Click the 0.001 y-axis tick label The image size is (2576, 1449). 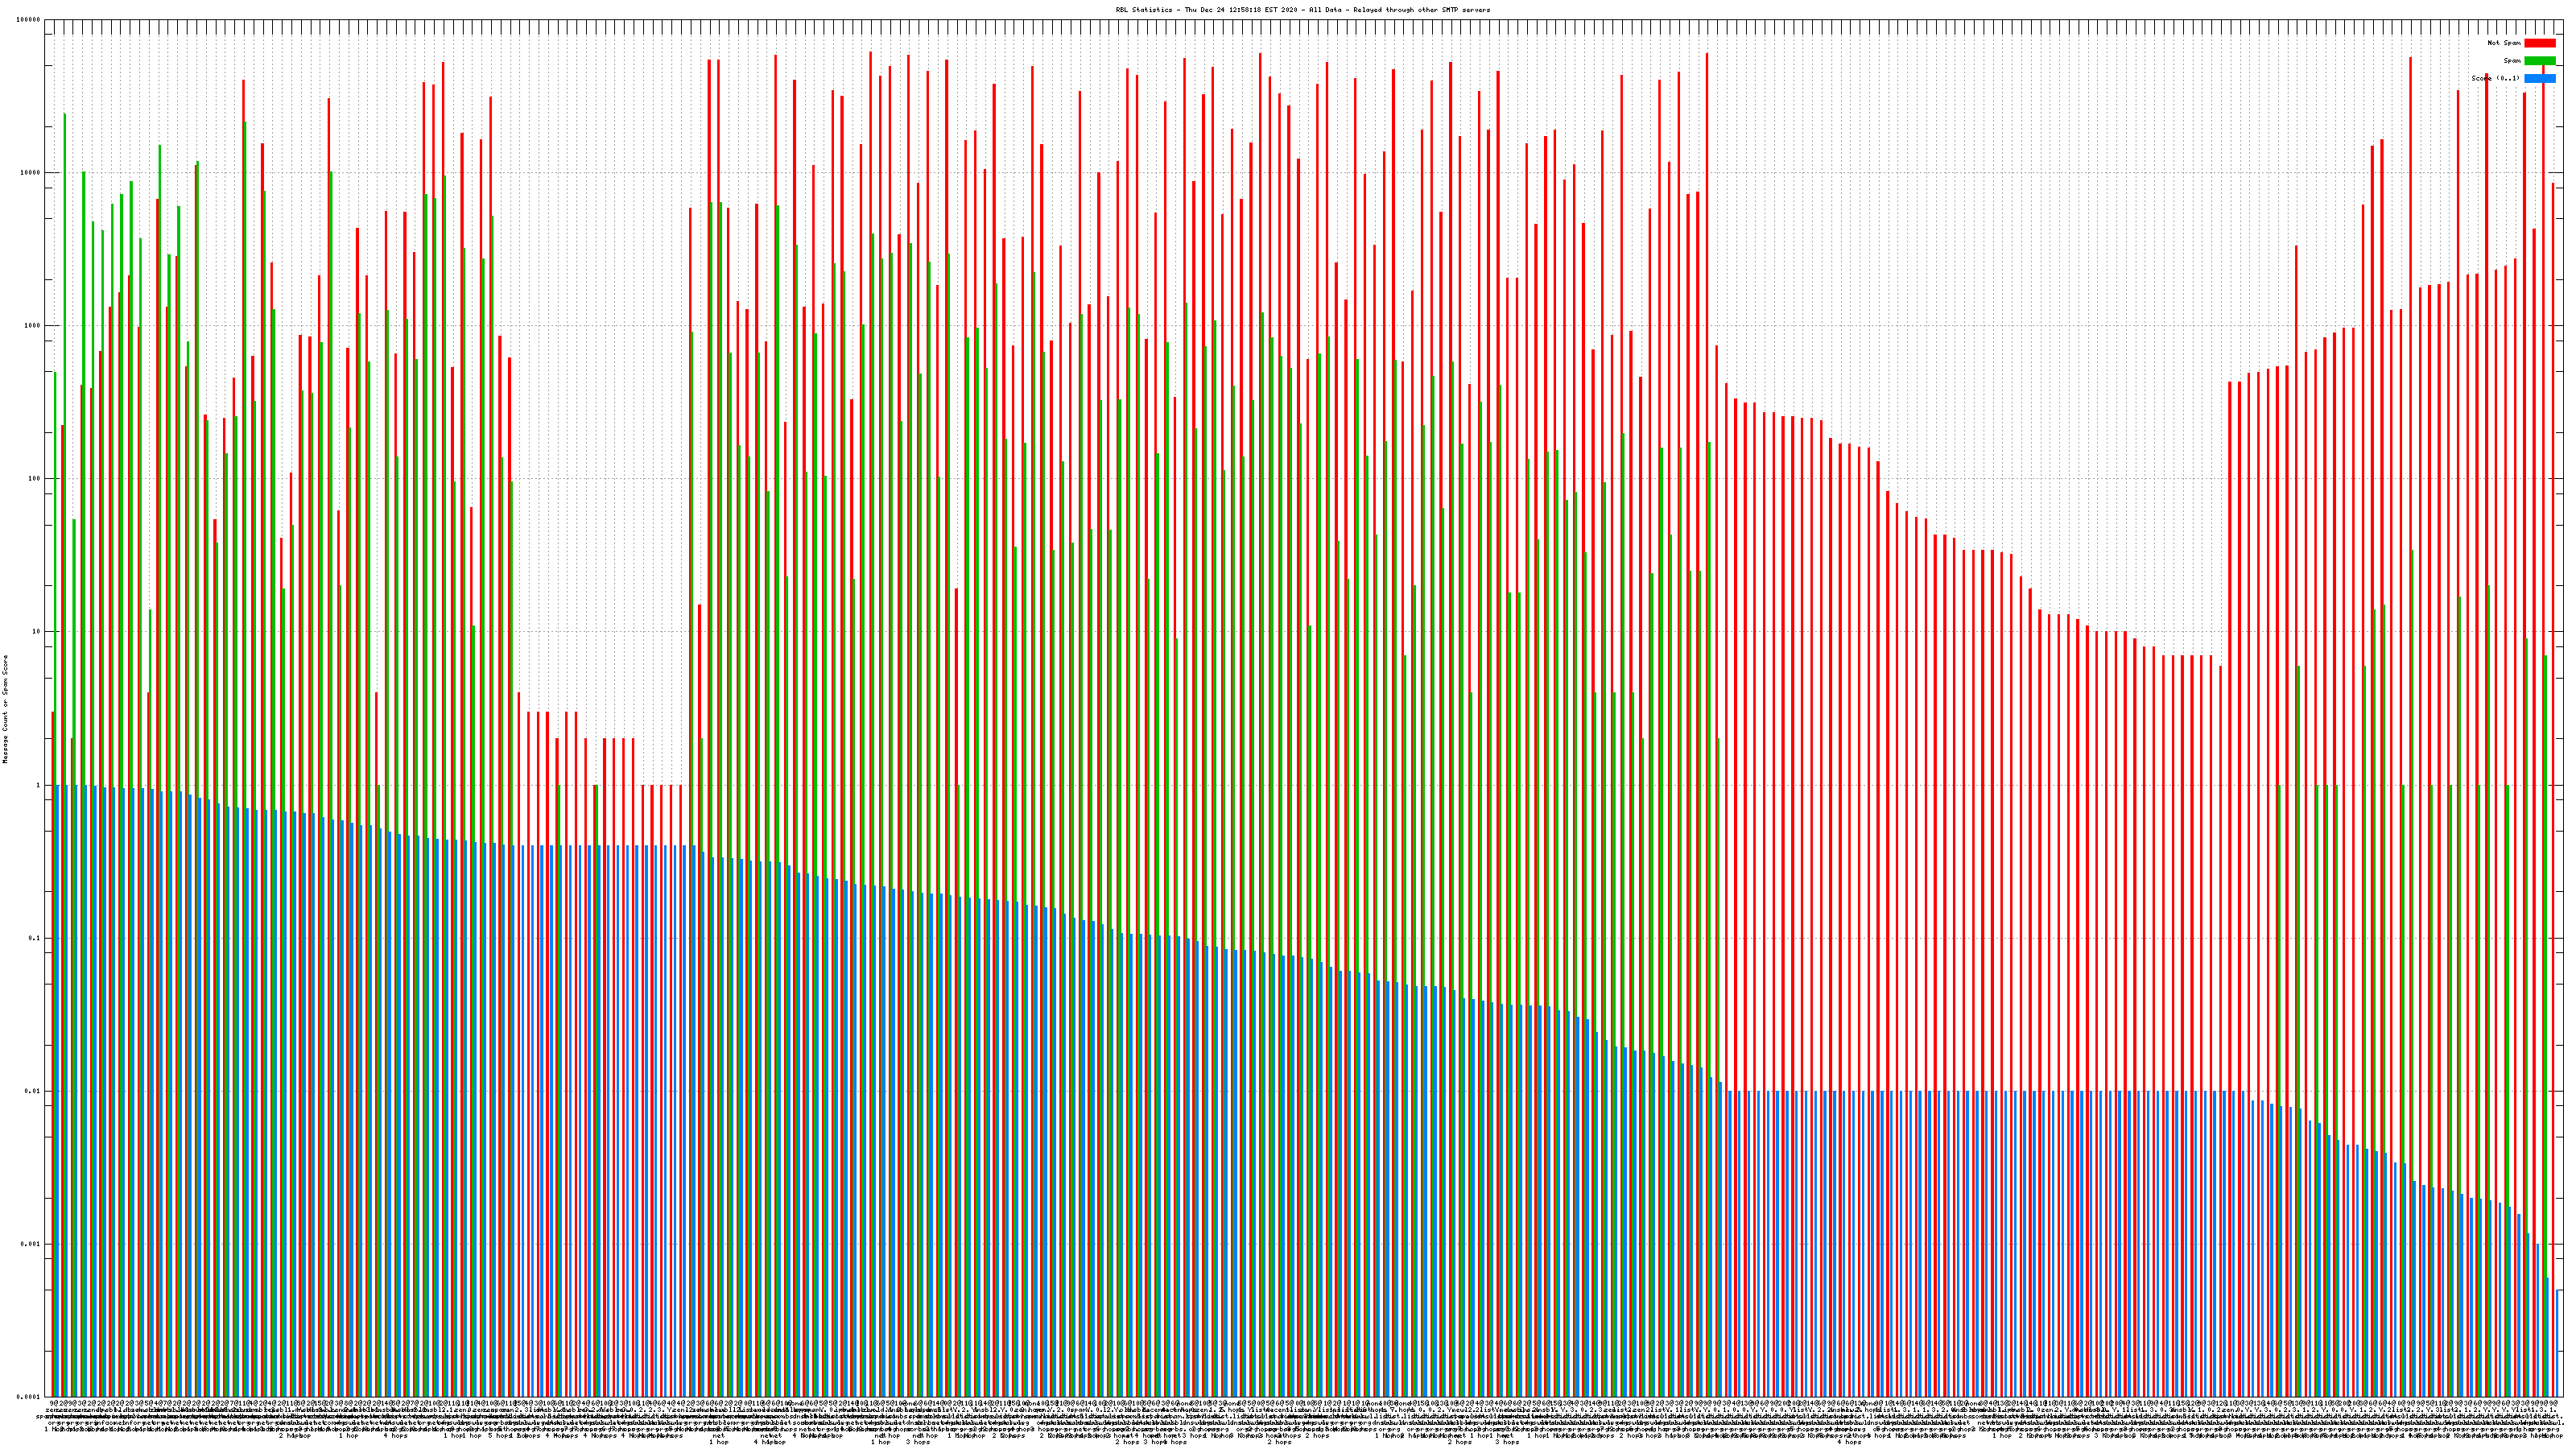tap(31, 1244)
